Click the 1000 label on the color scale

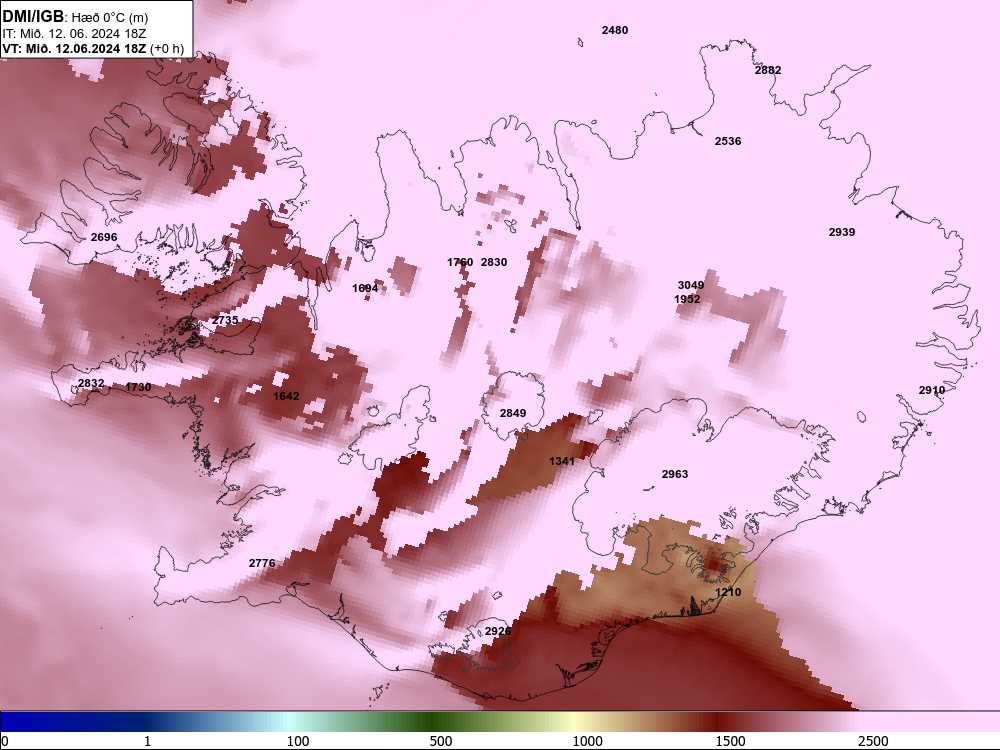tap(587, 741)
